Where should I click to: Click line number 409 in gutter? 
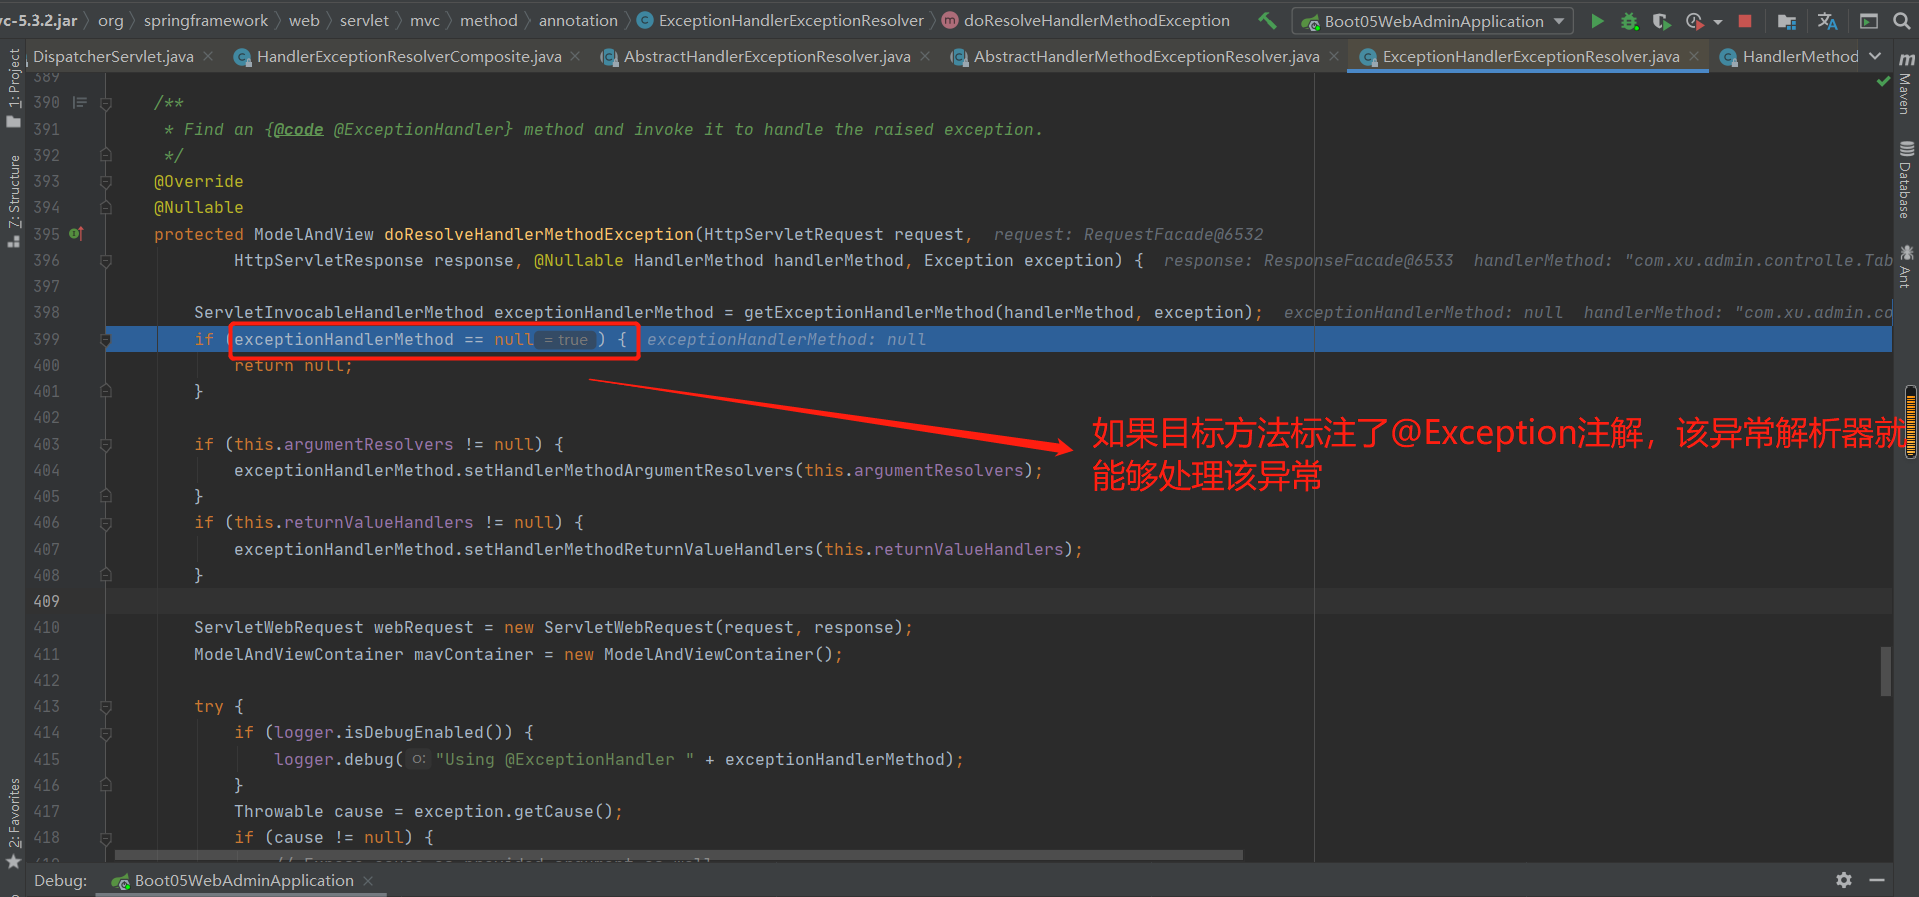47,601
